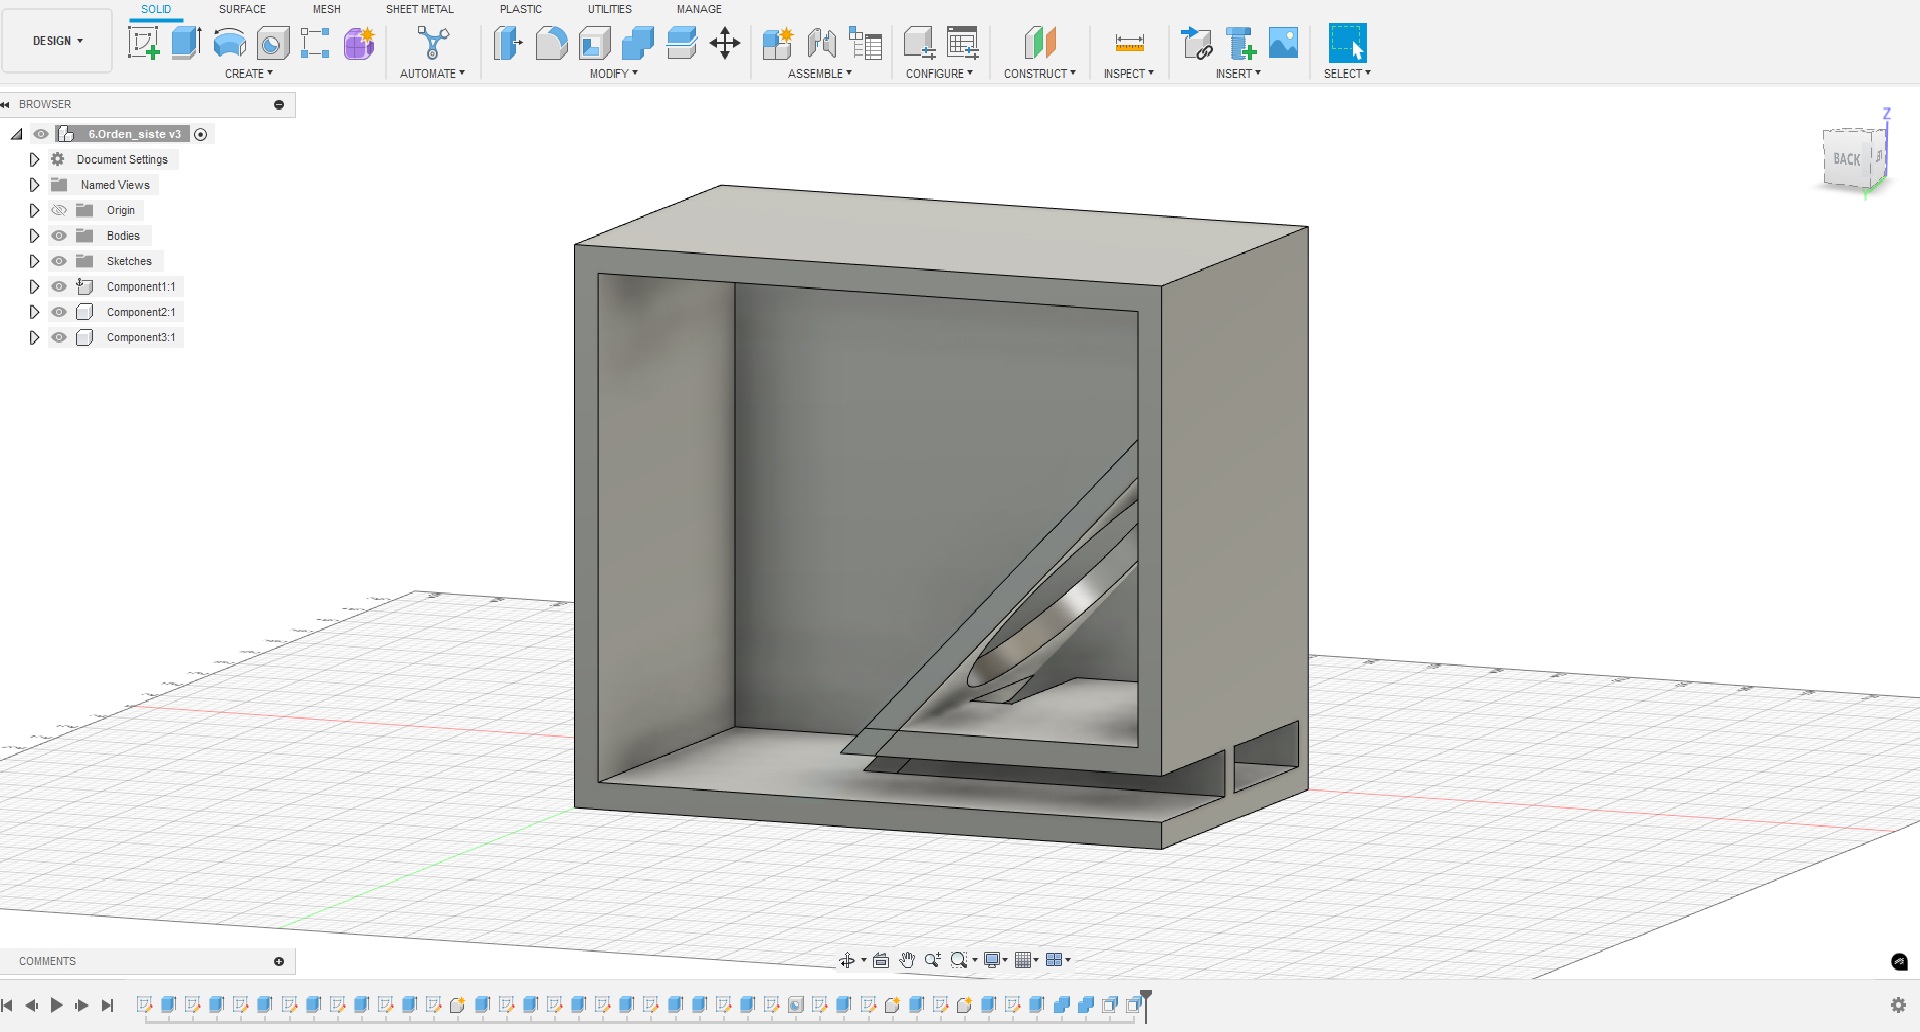Screen dimensions: 1920x1032
Task: Select the Joint tool icon
Action: (821, 43)
